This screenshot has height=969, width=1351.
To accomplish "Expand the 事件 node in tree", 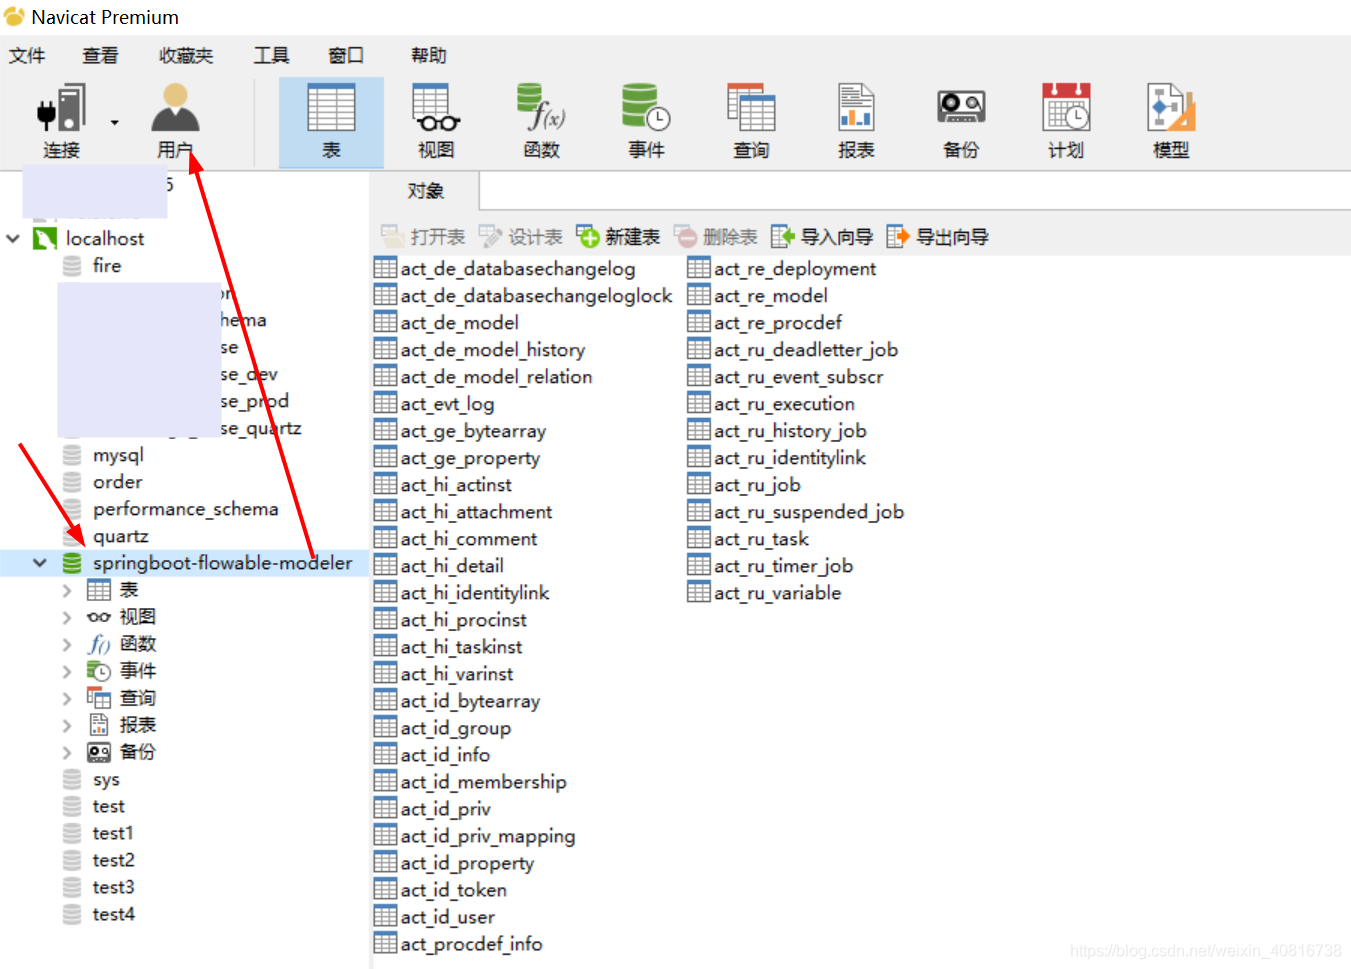I will coord(67,671).
